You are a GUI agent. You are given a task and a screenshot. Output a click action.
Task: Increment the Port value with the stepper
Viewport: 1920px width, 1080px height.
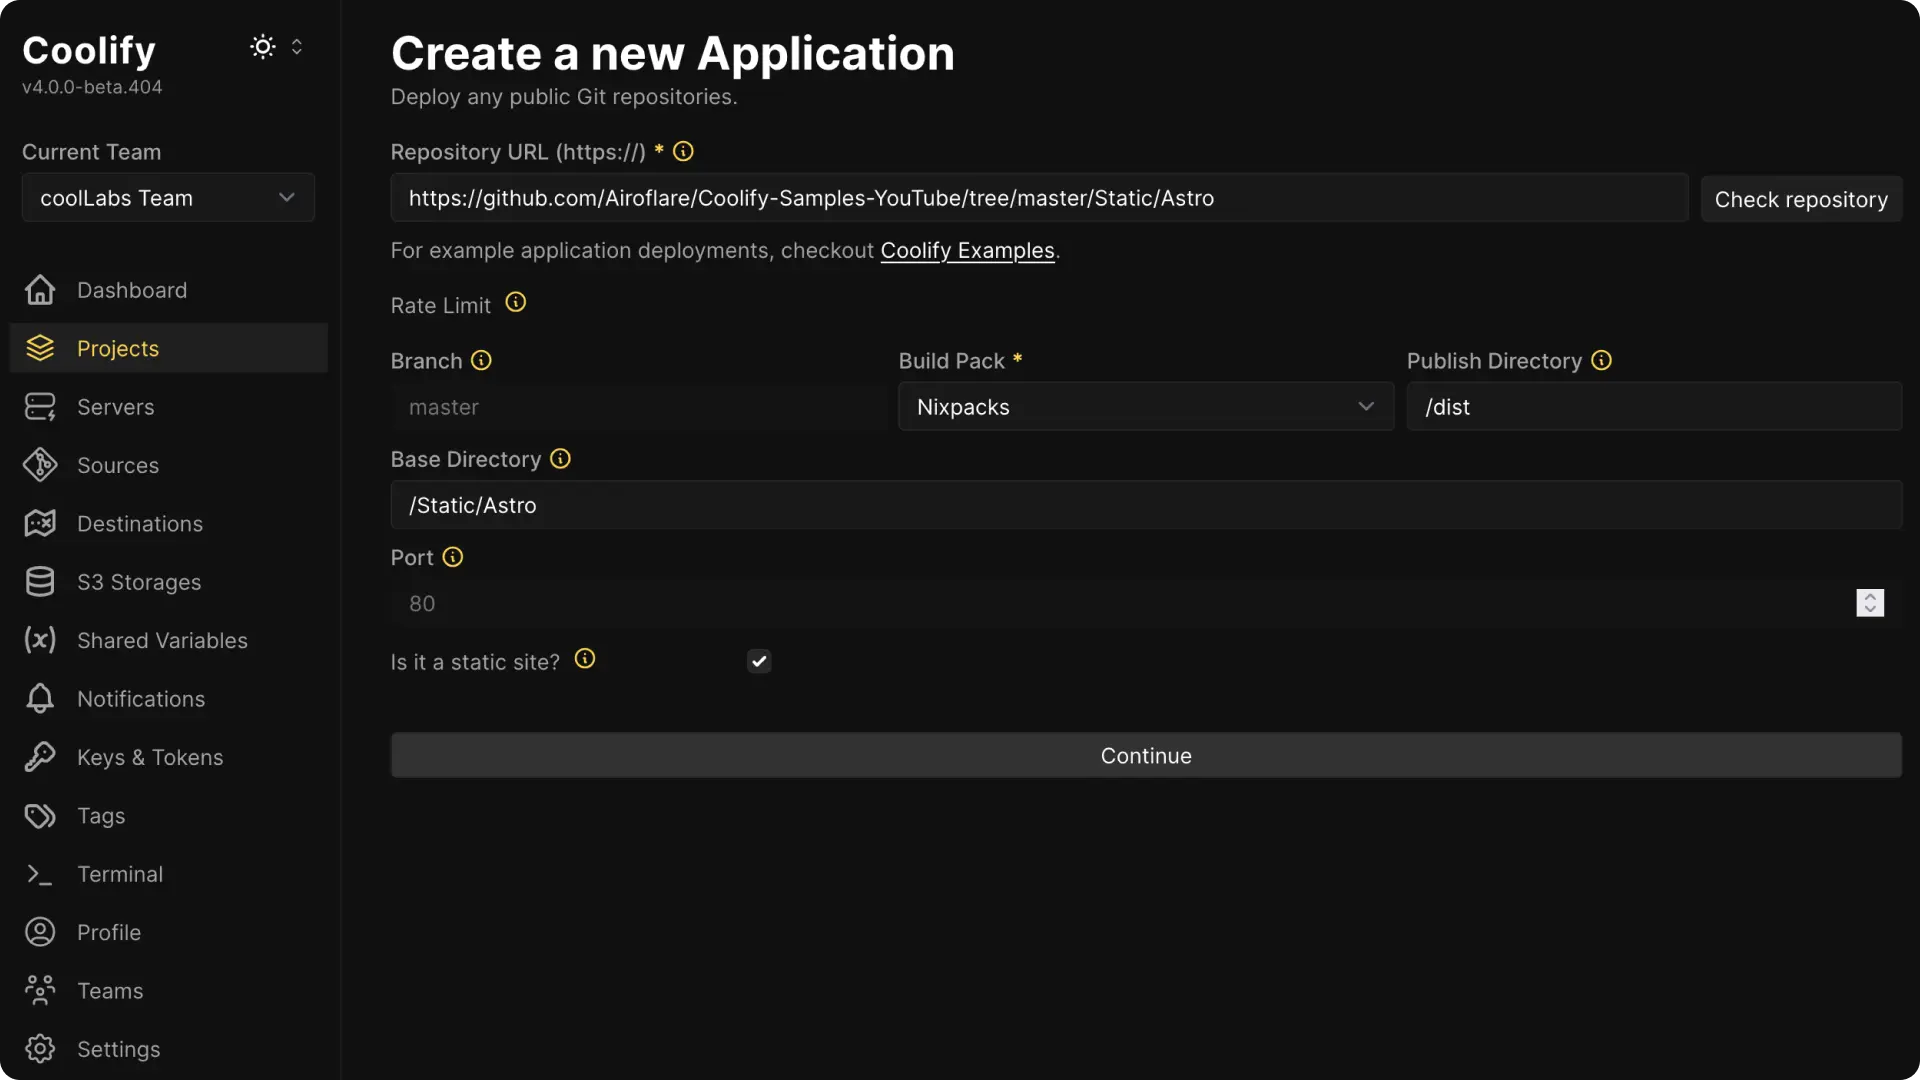click(1870, 598)
